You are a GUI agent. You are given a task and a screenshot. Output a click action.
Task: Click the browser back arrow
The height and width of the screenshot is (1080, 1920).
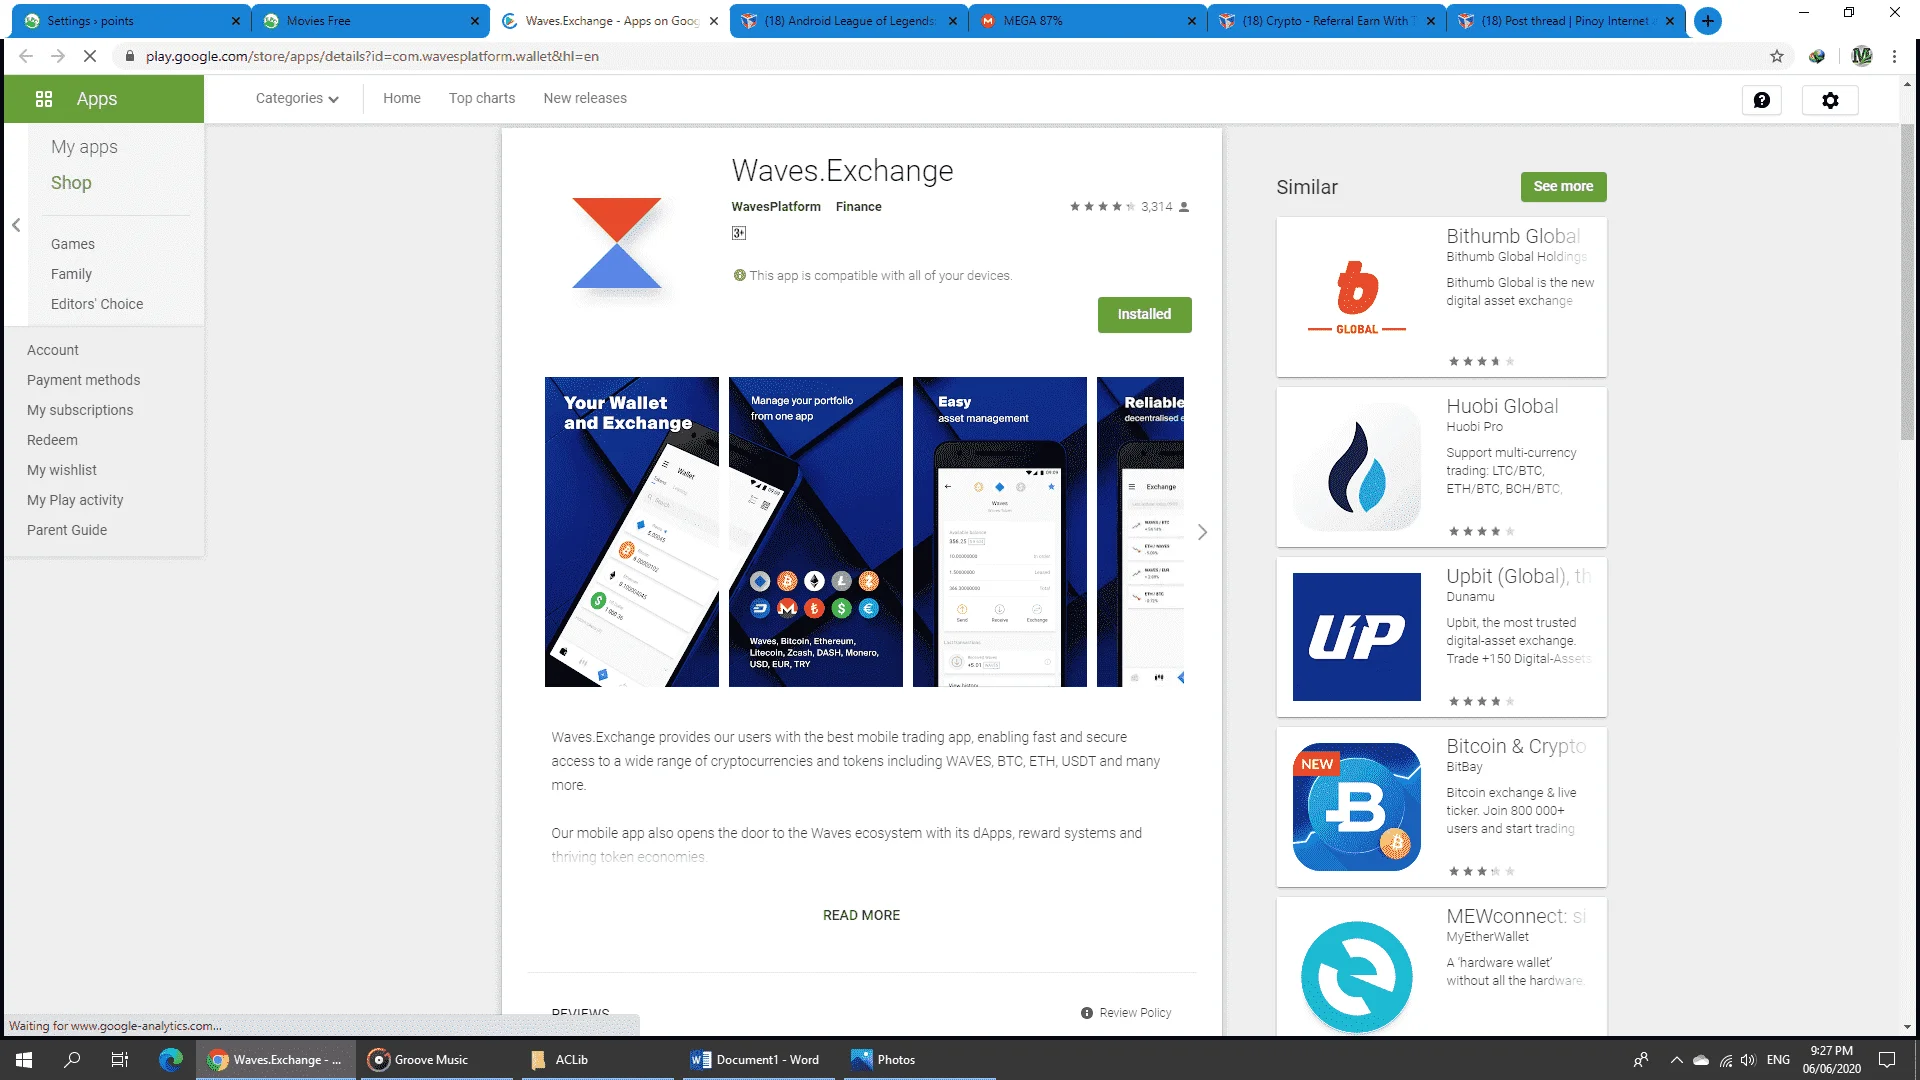[27, 56]
